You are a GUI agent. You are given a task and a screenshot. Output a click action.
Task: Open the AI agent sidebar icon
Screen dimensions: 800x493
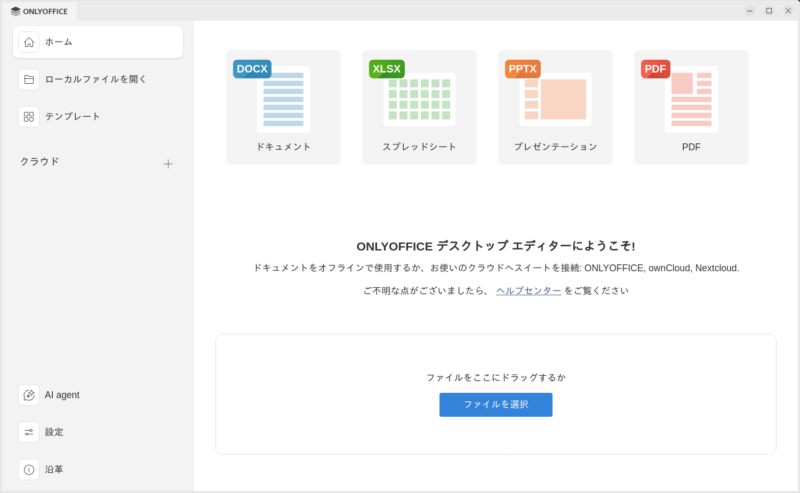click(x=29, y=395)
